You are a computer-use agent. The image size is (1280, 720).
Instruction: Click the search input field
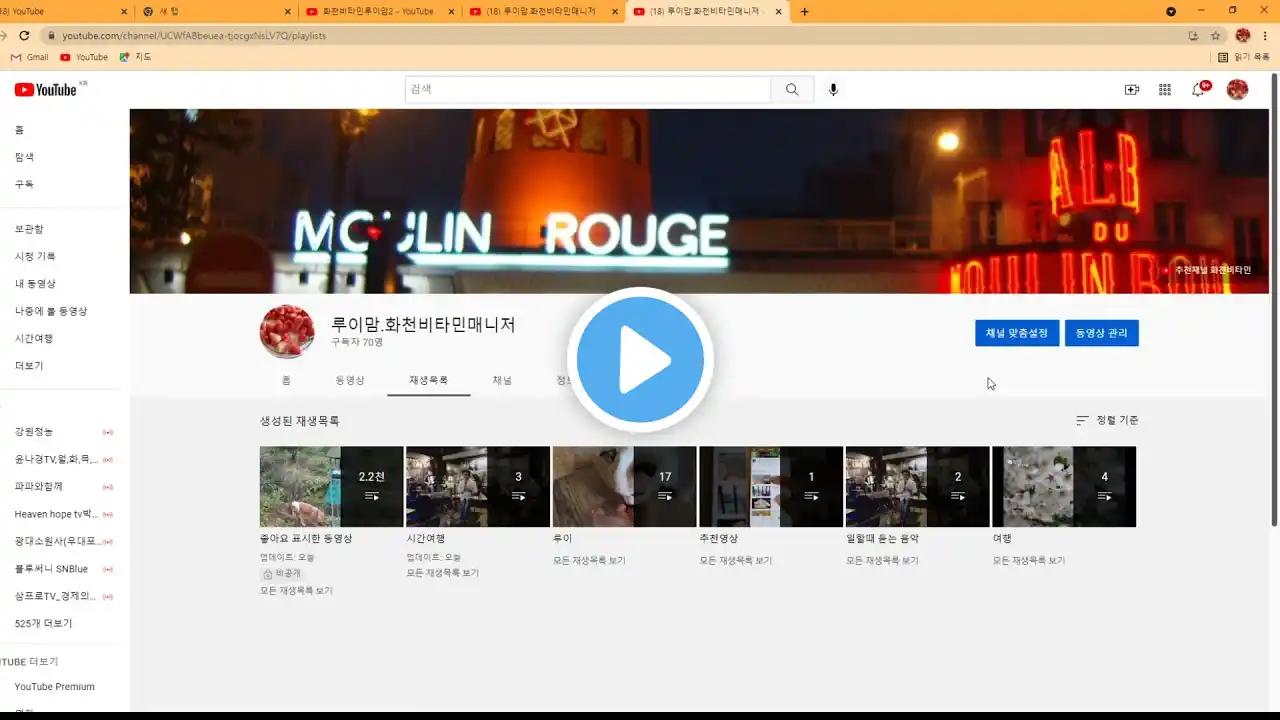pos(588,90)
